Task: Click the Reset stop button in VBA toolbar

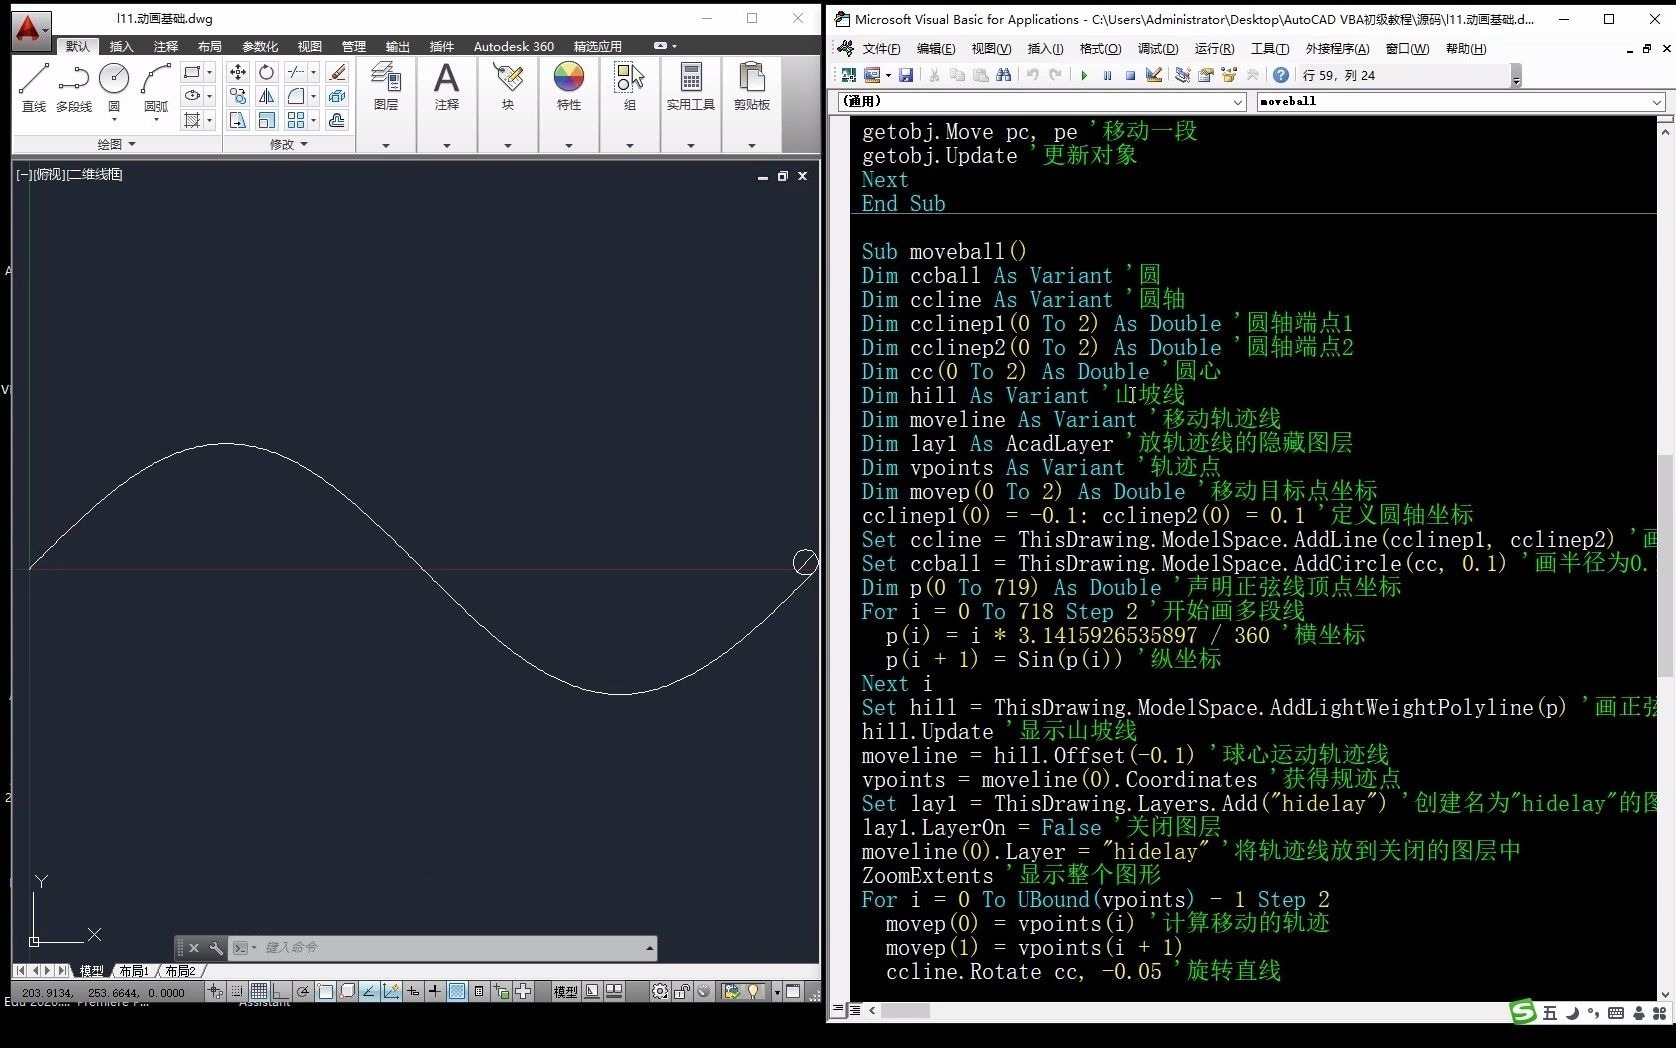Action: [x=1130, y=74]
